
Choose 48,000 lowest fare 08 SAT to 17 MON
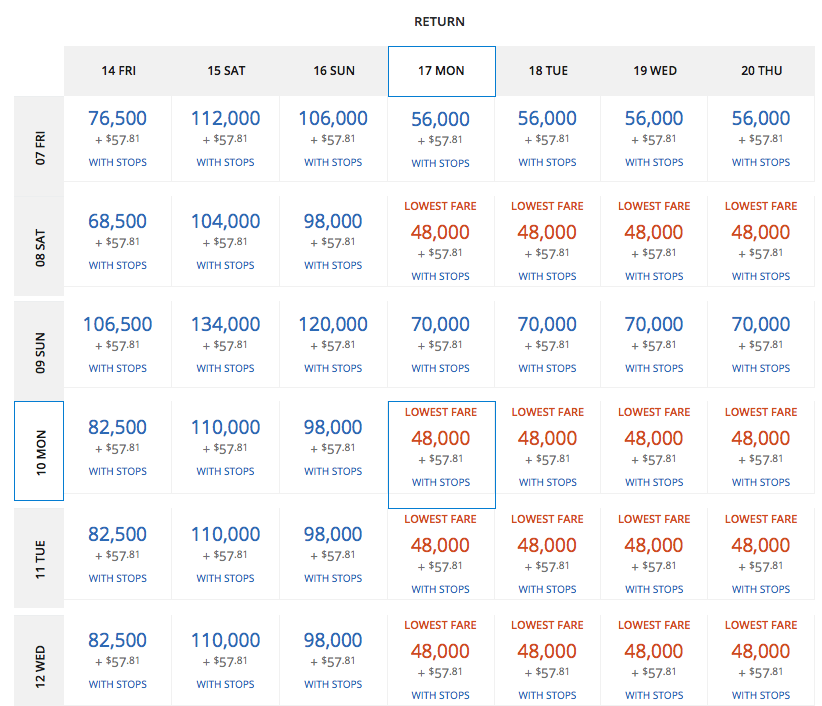click(x=441, y=233)
